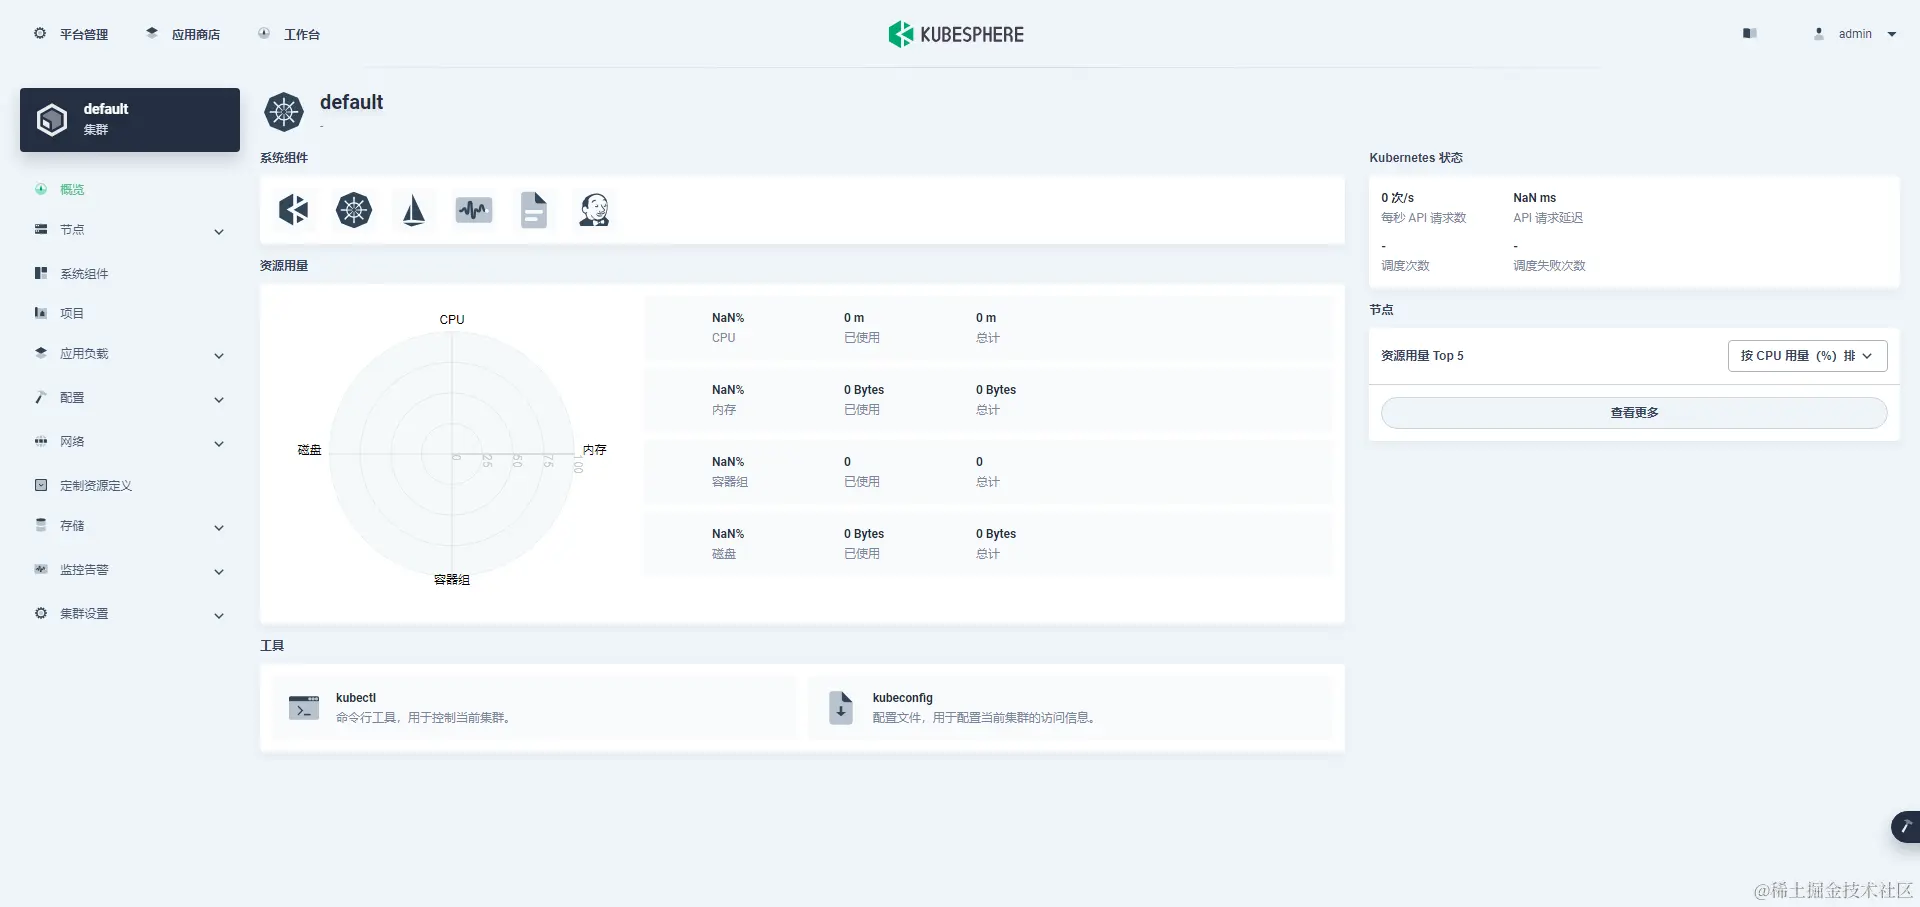Click the network sidebar icon

click(41, 441)
